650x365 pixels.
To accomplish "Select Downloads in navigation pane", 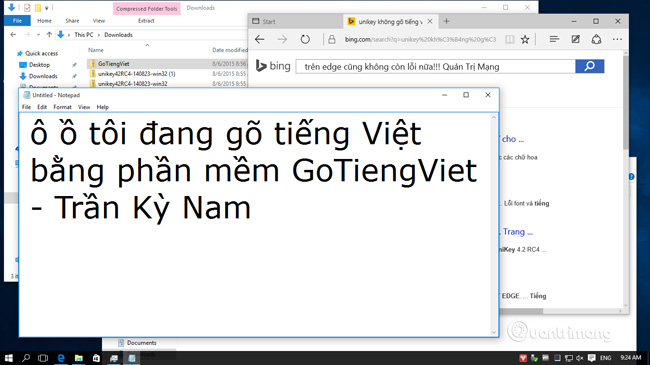I will 43,76.
